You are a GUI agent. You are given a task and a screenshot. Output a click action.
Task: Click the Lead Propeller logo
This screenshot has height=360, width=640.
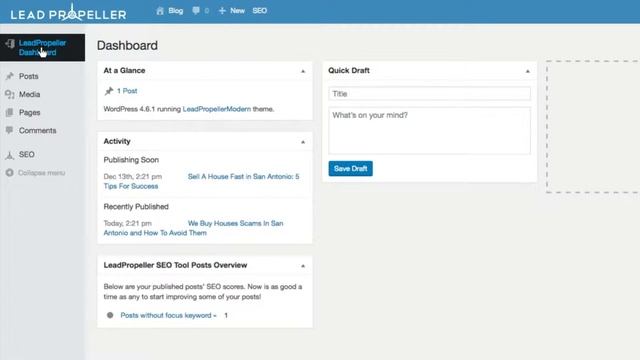68,13
